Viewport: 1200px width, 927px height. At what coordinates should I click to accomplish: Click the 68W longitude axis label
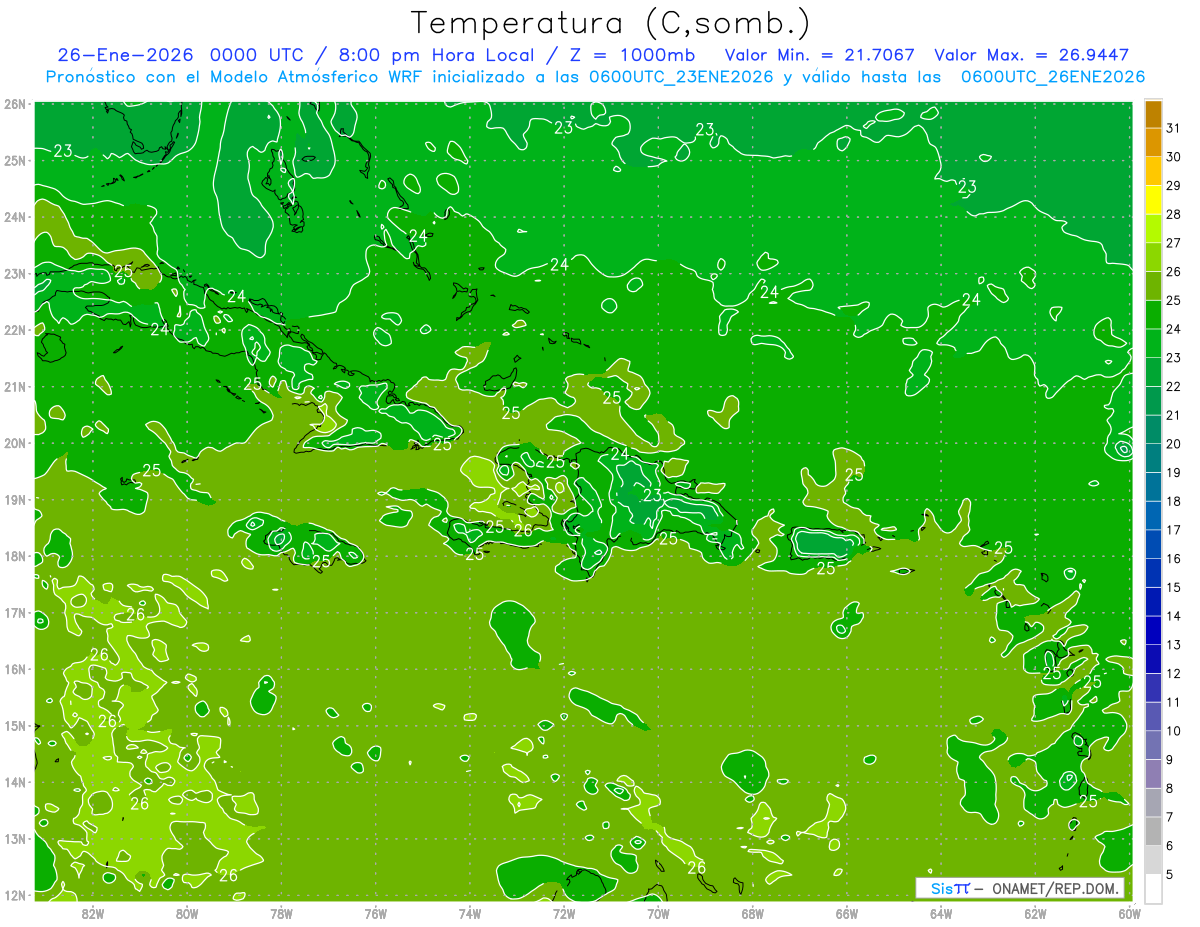click(x=753, y=913)
